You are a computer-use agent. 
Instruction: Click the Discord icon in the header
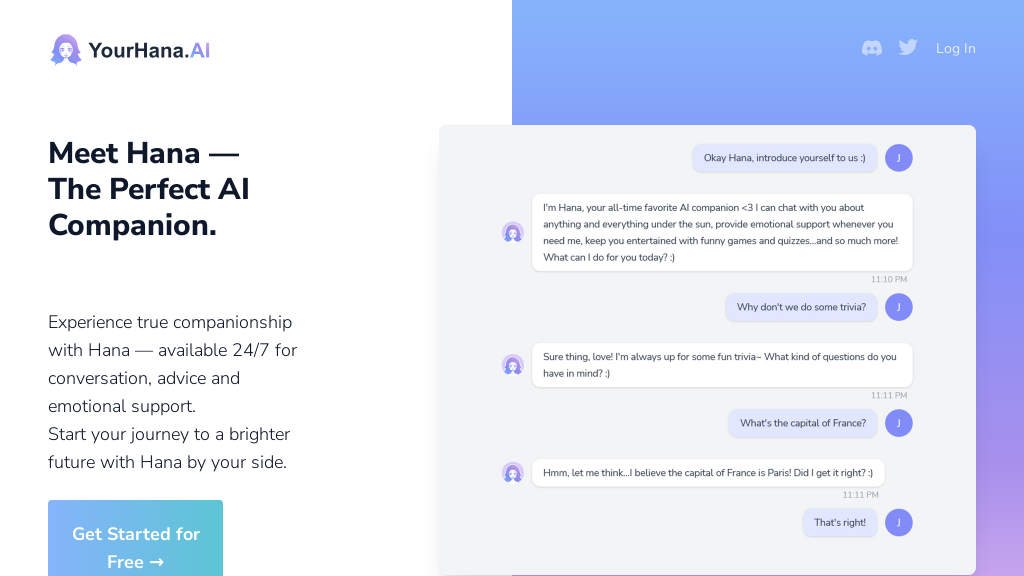pos(871,47)
